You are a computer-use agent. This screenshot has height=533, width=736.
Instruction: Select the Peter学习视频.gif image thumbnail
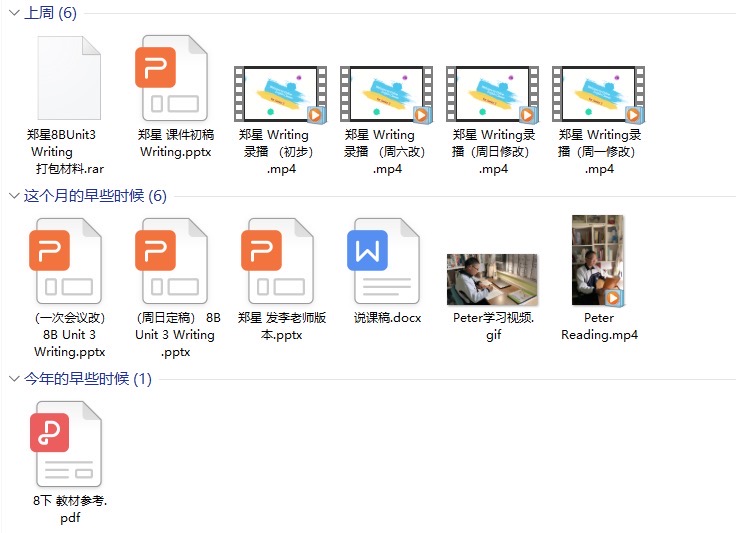pos(491,279)
